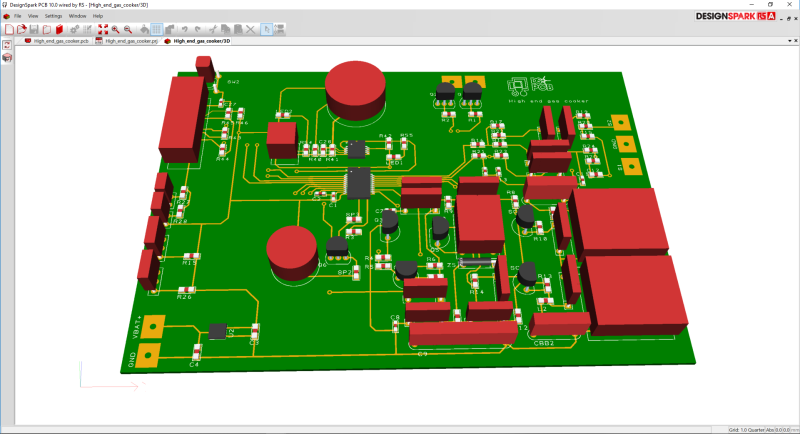
Task: Click the Delete X toolbar icon
Action: [x=251, y=30]
